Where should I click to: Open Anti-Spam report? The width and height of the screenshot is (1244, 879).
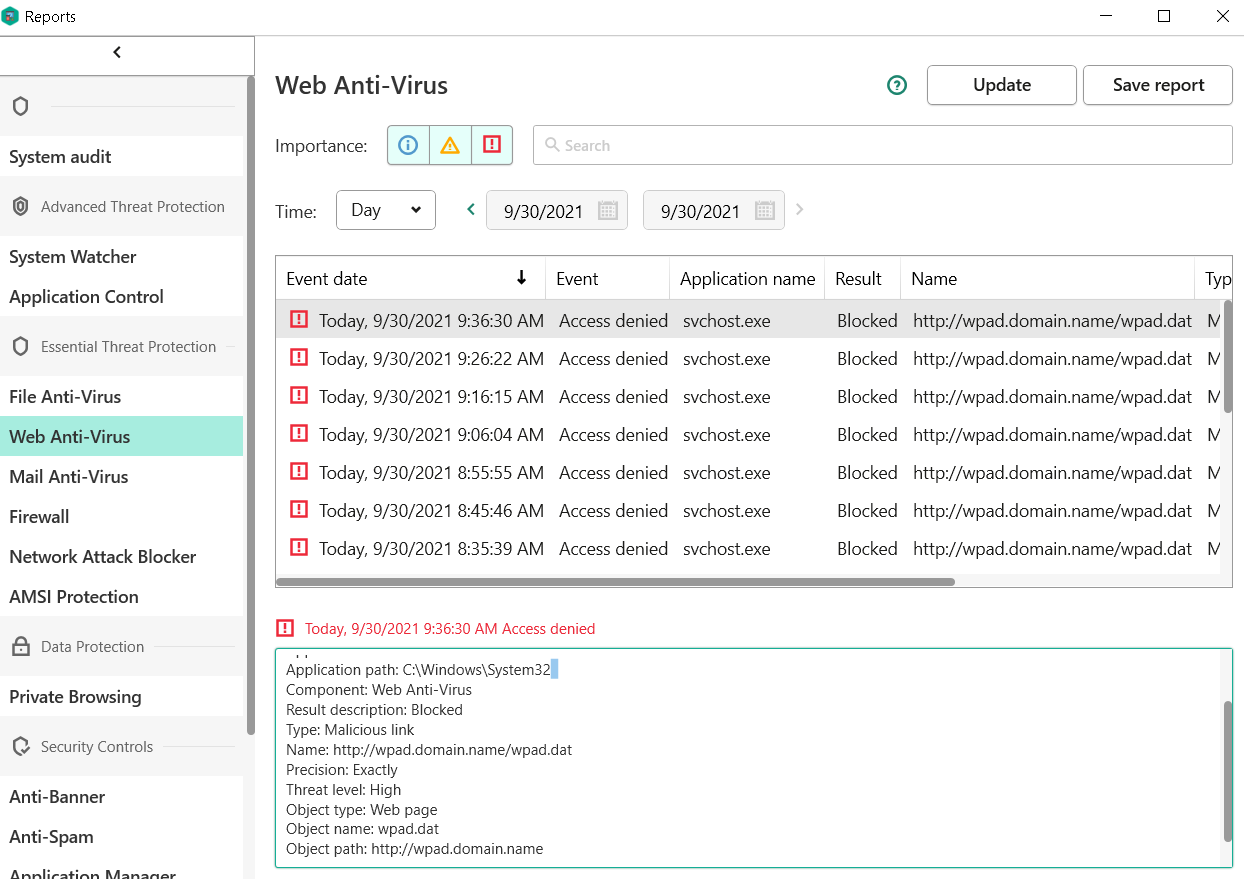click(x=121, y=837)
